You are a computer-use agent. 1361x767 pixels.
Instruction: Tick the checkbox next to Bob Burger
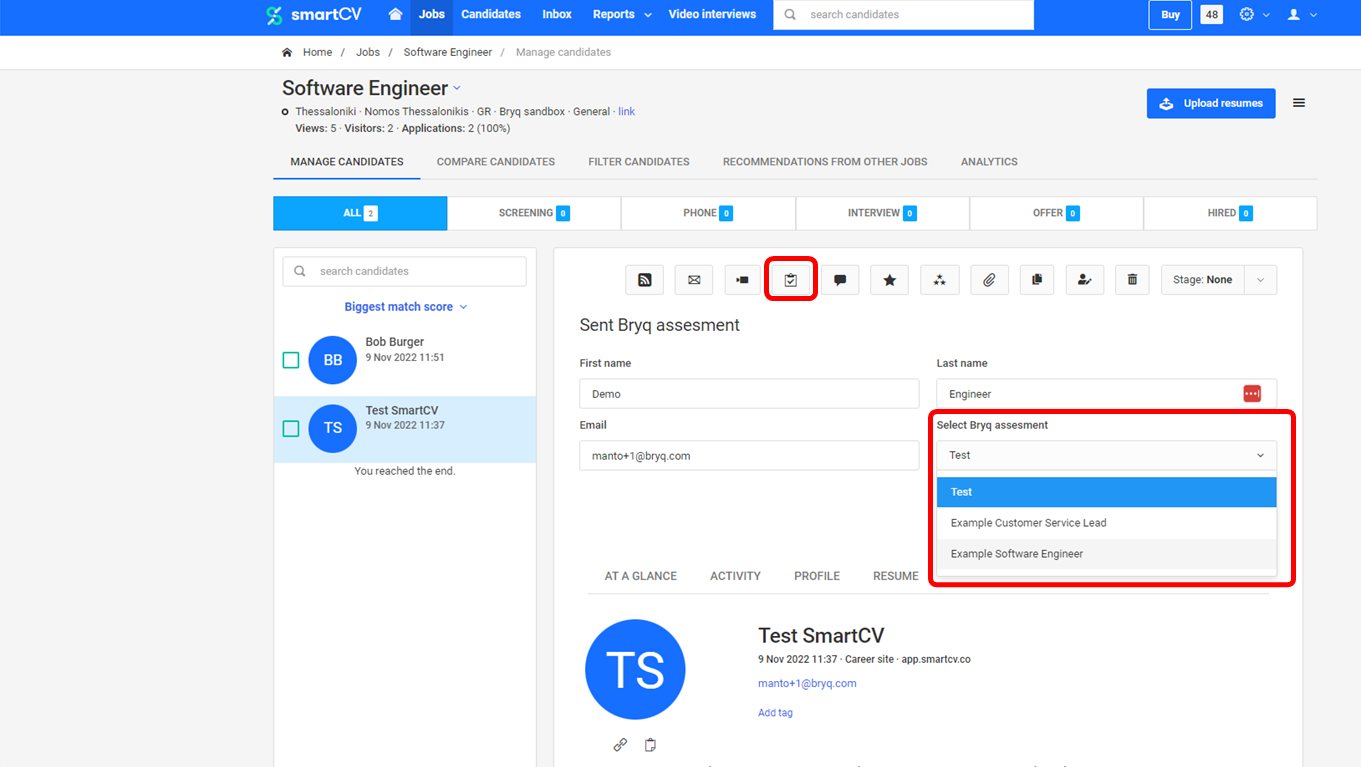pyautogui.click(x=291, y=360)
